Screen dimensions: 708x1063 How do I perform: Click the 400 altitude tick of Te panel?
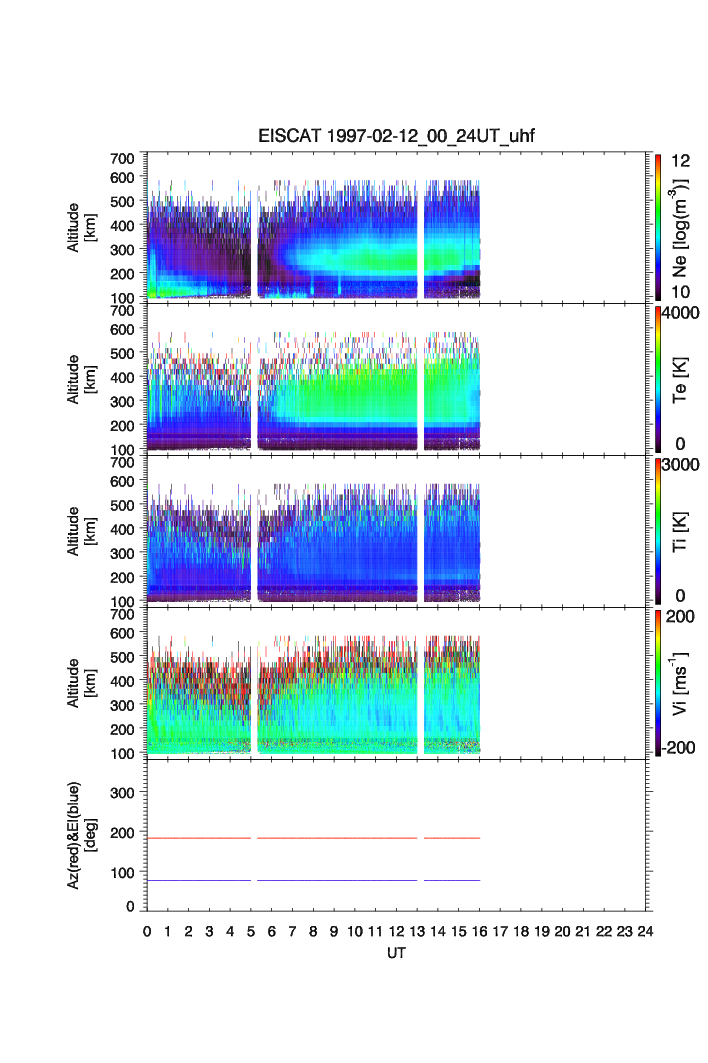[x=123, y=378]
